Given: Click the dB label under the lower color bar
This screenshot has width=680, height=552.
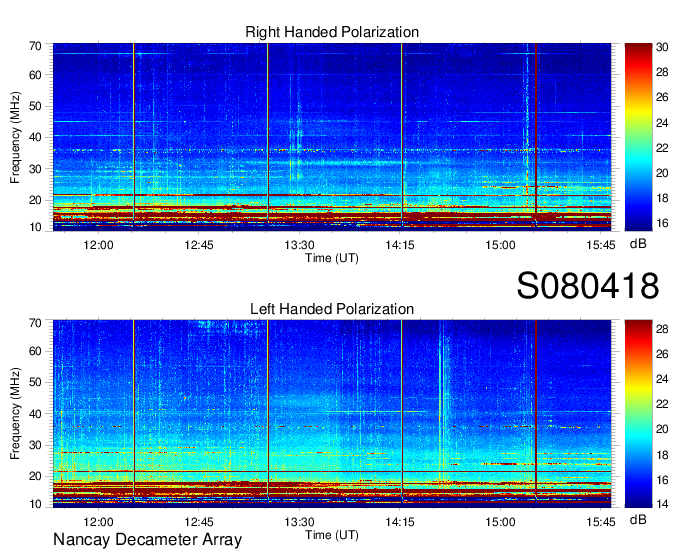Looking at the screenshot, I should [638, 520].
